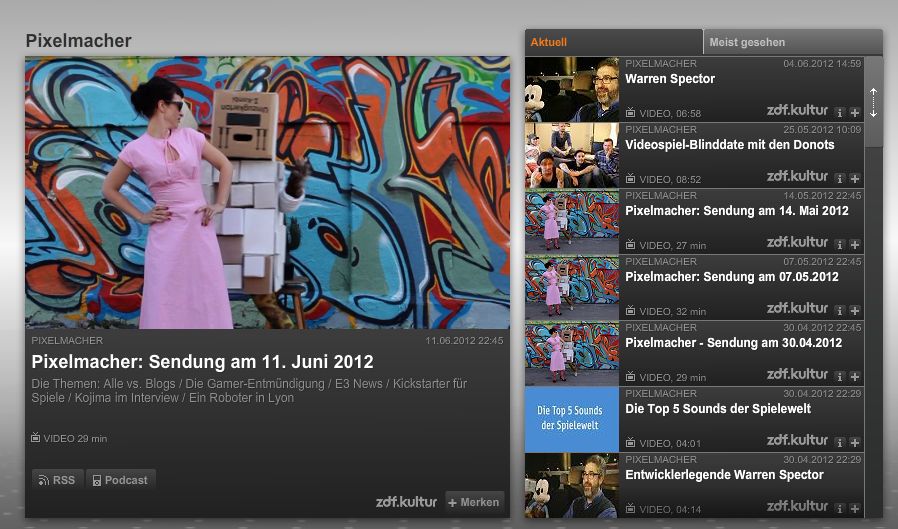This screenshot has width=898, height=529.
Task: Open info for Videospiel-Blinddate mit den Donots
Action: click(x=840, y=178)
